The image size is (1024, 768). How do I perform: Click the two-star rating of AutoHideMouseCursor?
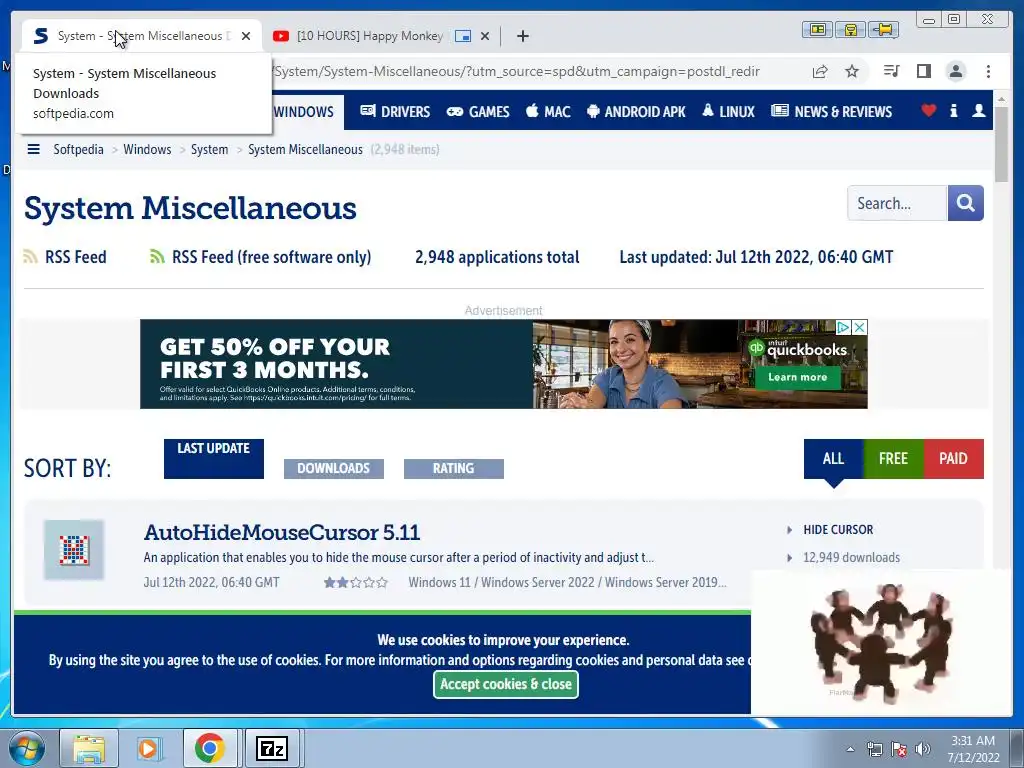pyautogui.click(x=355, y=583)
